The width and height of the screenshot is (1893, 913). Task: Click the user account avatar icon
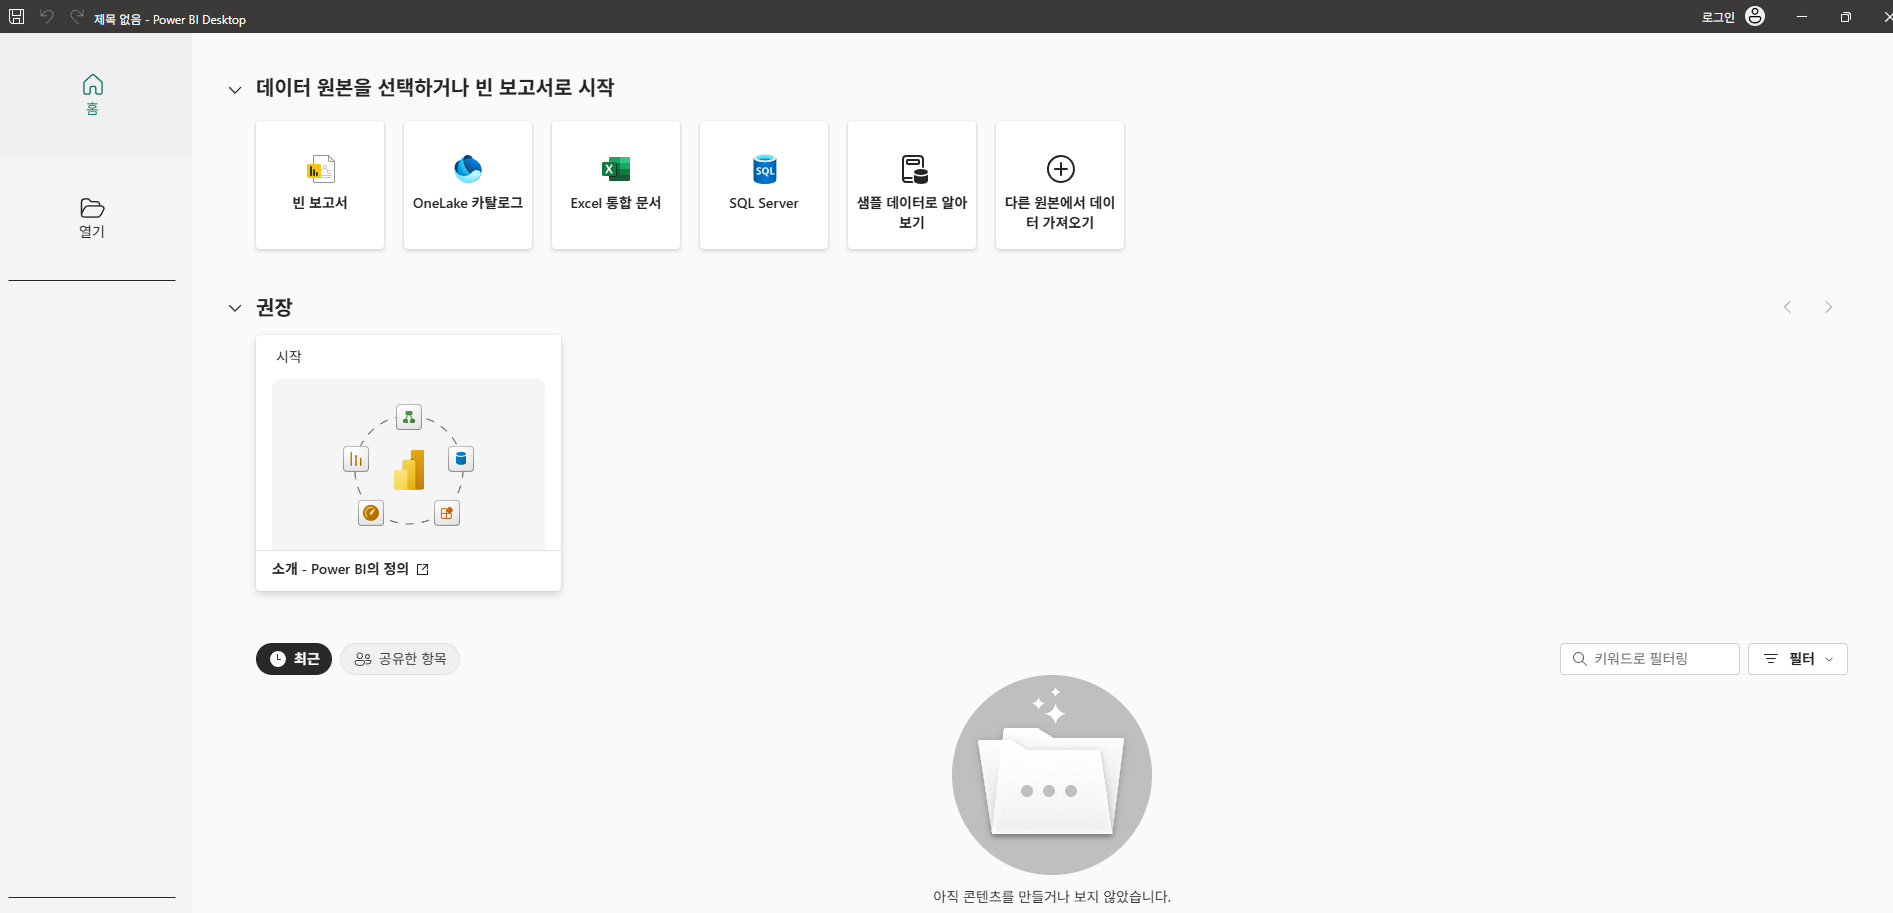pyautogui.click(x=1755, y=16)
